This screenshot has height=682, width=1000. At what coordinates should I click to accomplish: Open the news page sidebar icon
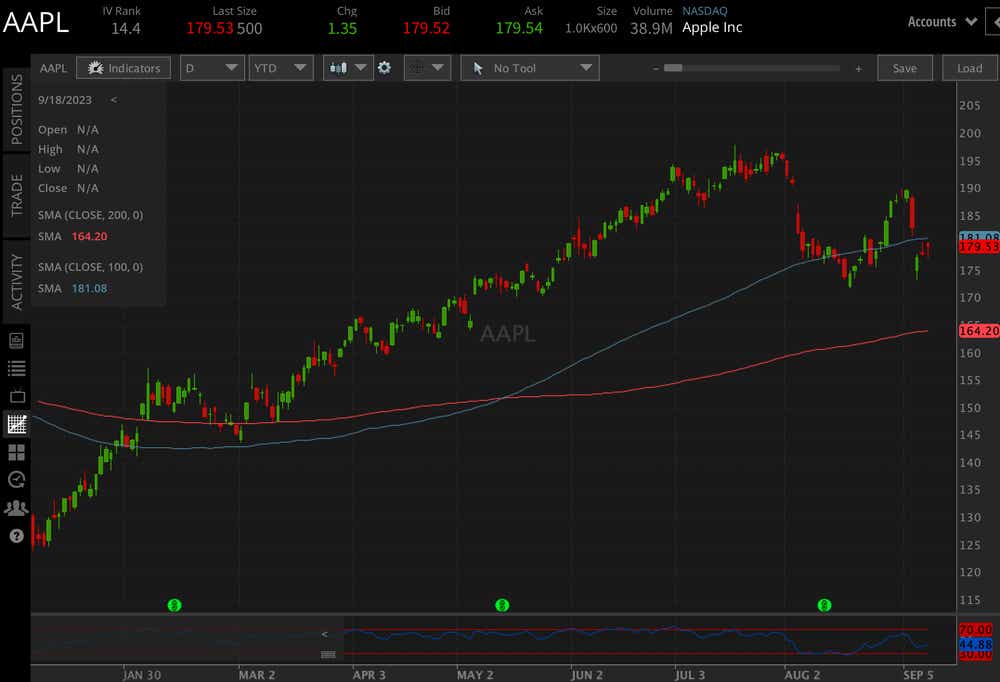point(17,341)
